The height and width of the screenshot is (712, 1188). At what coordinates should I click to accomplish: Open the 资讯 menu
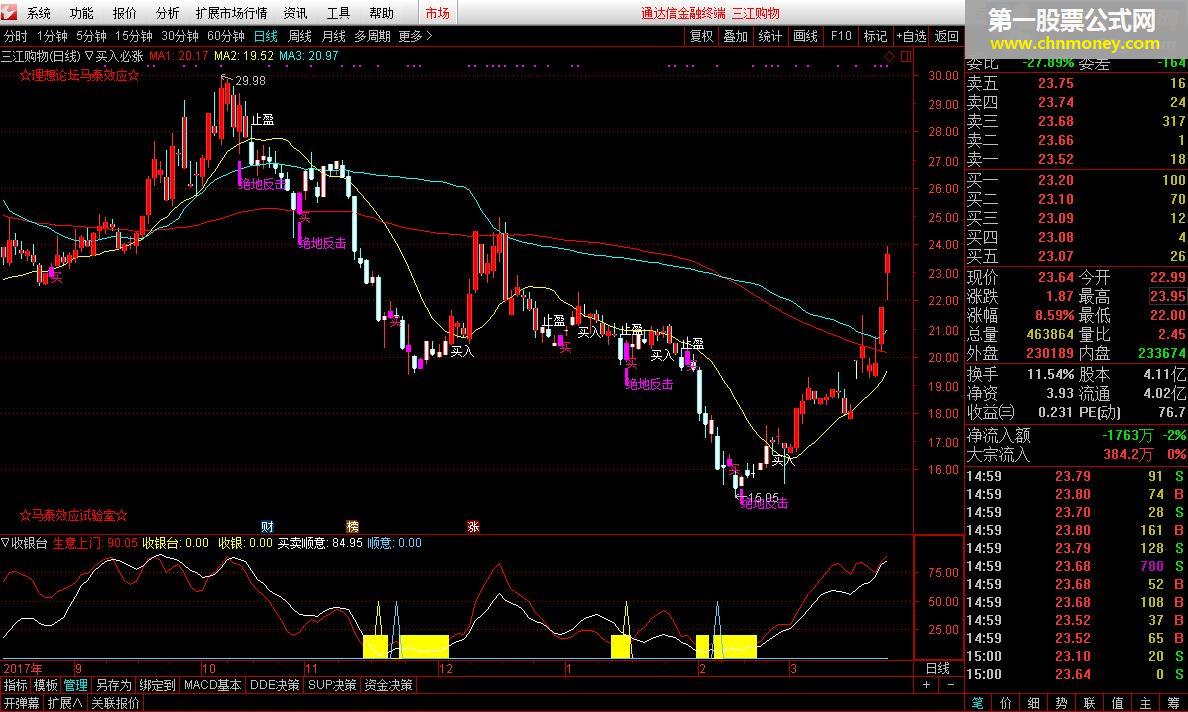click(x=295, y=13)
